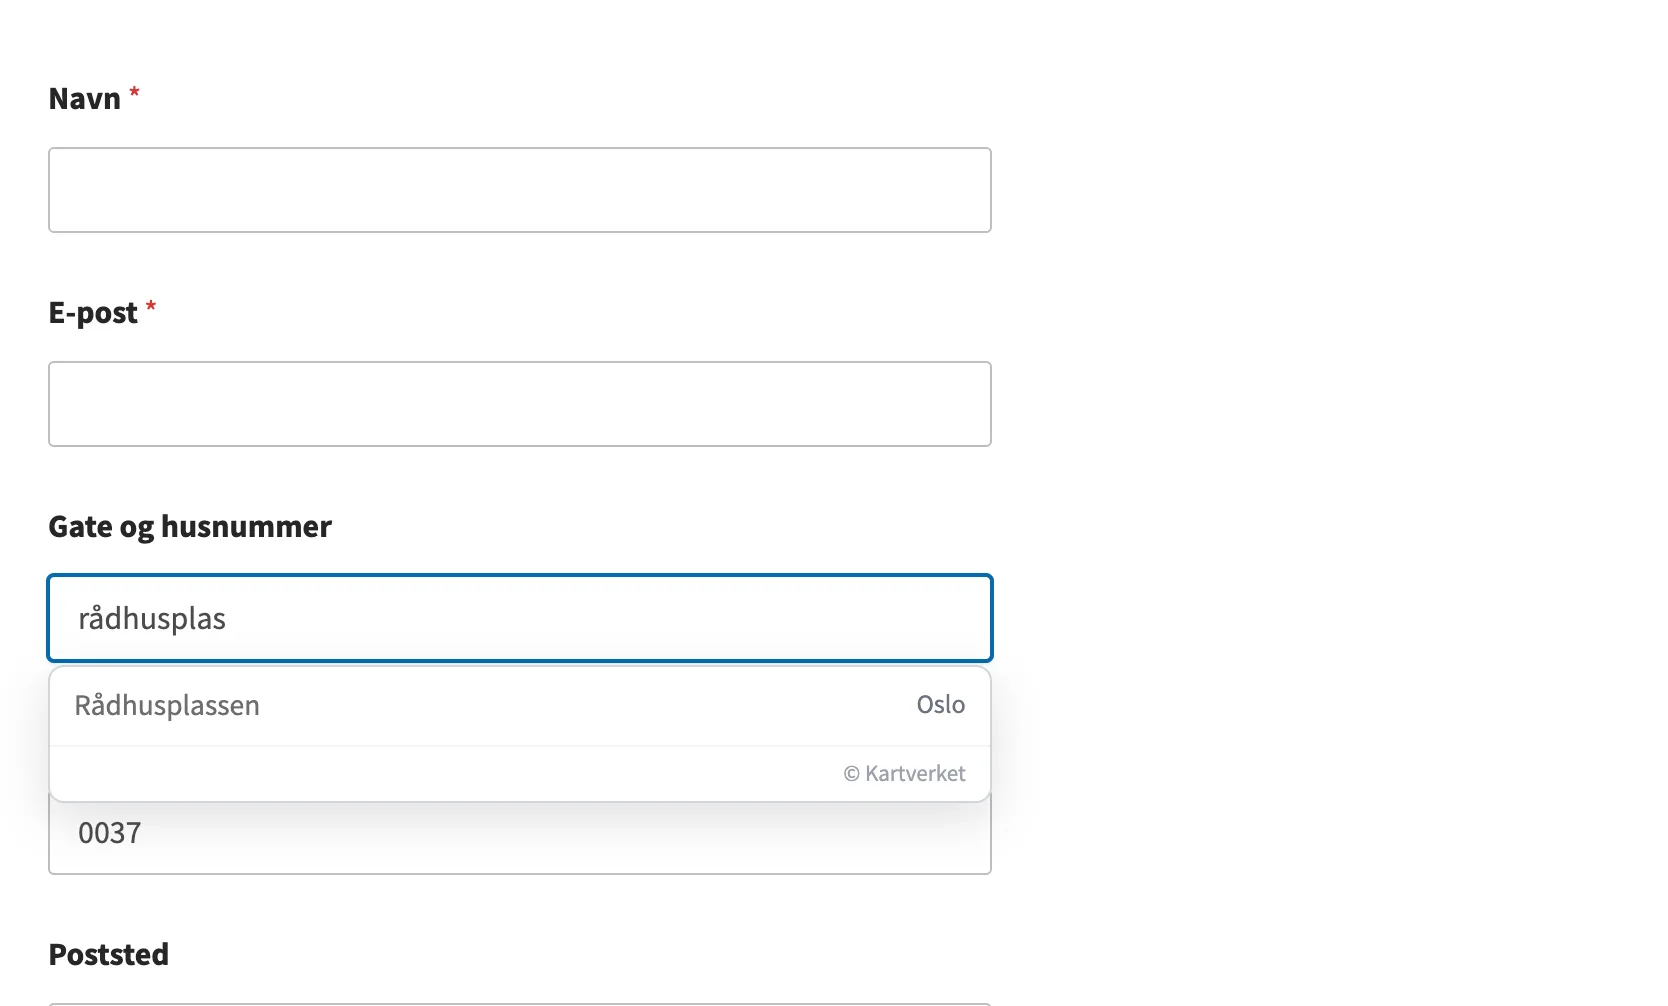The image size is (1668, 1006).
Task: Click the red required asterisk beside Navn
Action: [x=134, y=94]
